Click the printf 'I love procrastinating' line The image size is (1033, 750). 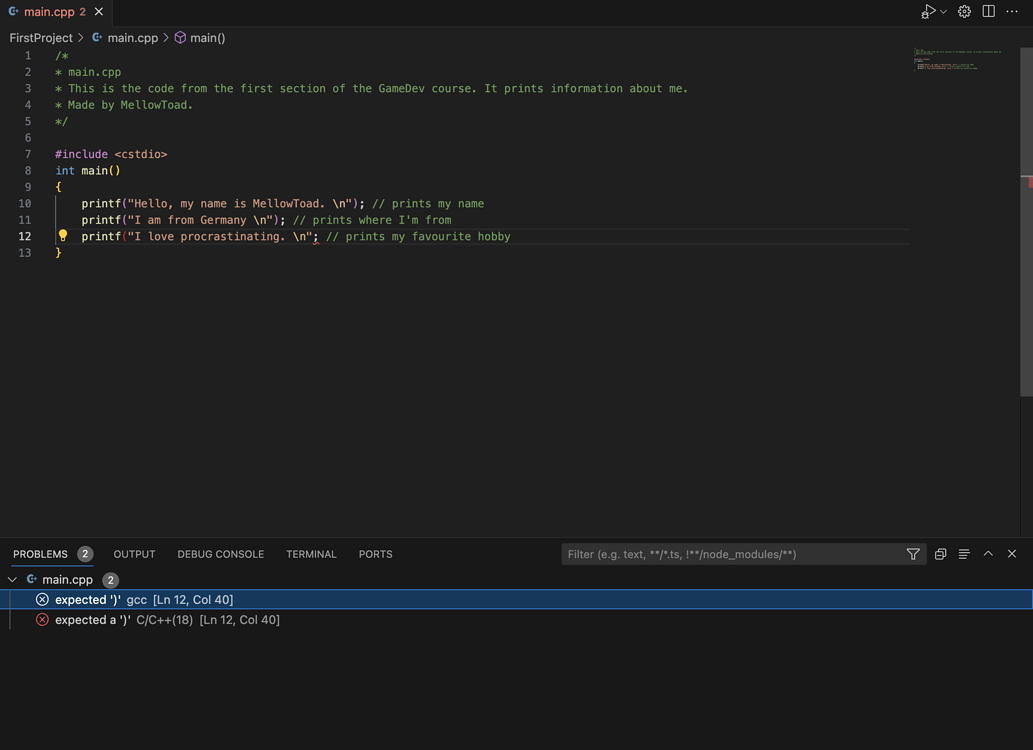point(296,237)
